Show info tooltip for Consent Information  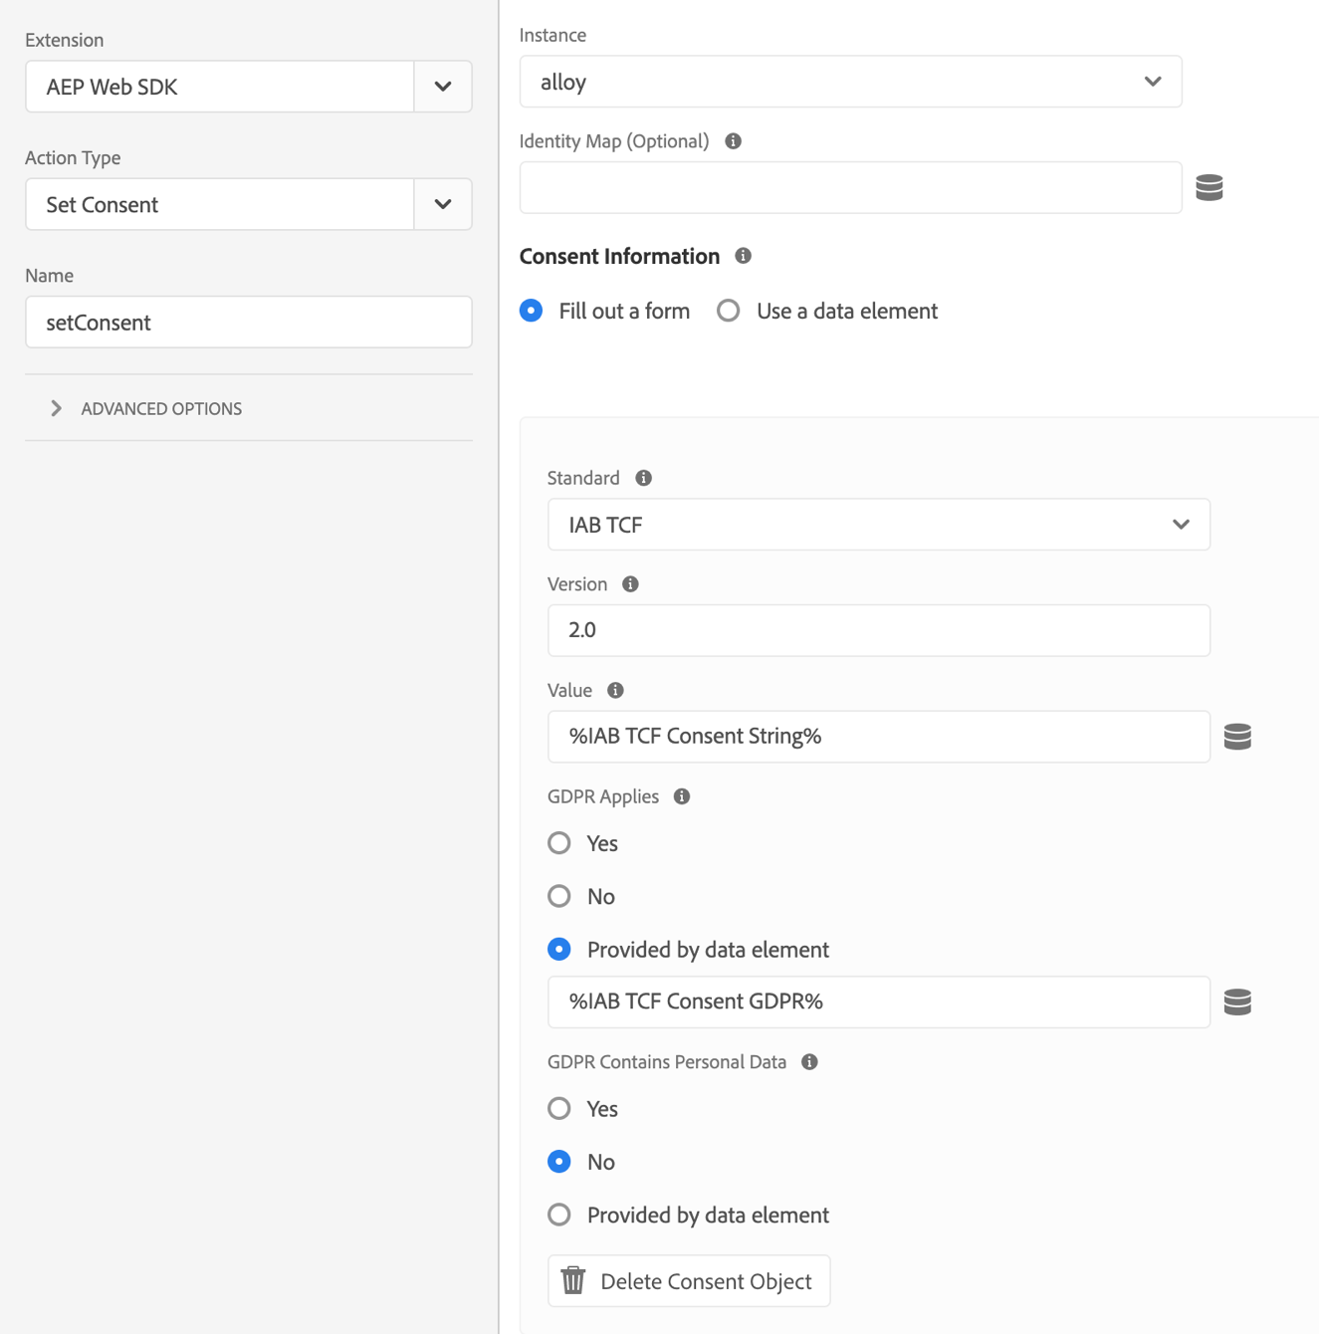point(743,256)
